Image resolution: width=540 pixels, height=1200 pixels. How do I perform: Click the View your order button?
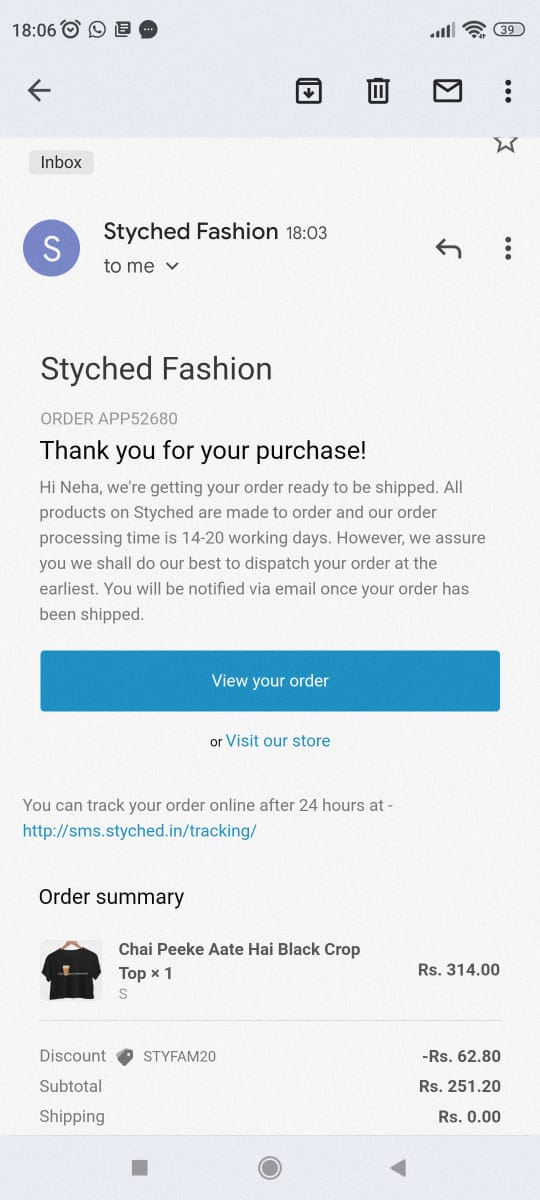(x=270, y=681)
